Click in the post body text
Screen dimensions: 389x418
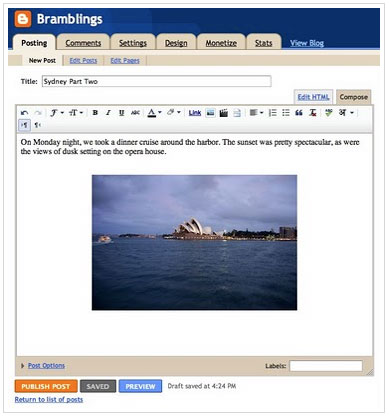click(190, 147)
